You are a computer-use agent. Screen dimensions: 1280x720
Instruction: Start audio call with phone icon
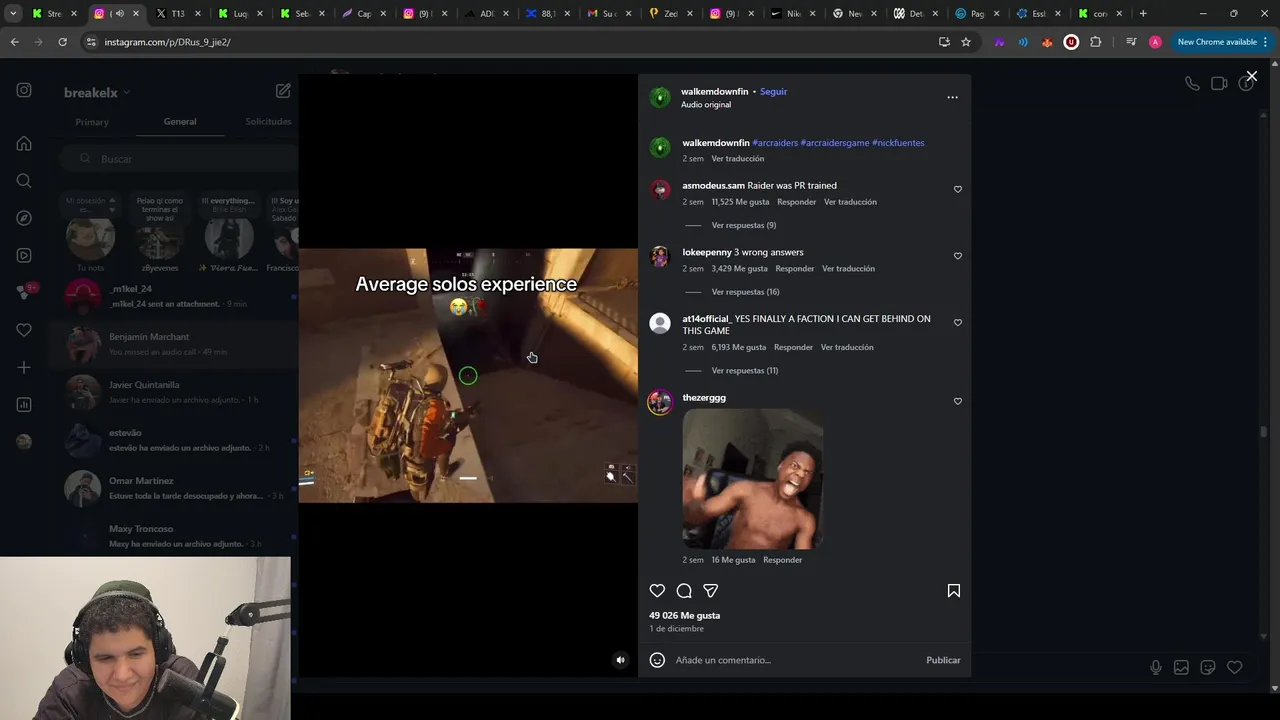[1192, 84]
